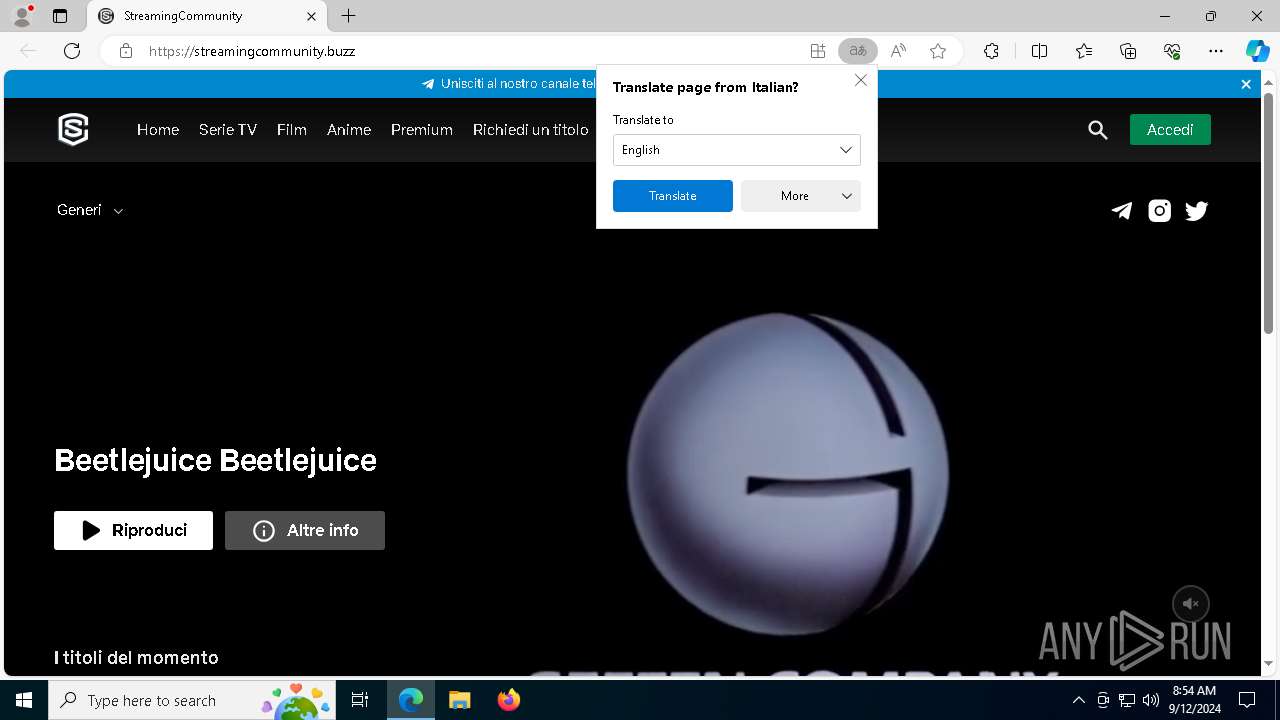1280x720 pixels.
Task: Open Richiedi un titolo page
Action: tap(531, 130)
